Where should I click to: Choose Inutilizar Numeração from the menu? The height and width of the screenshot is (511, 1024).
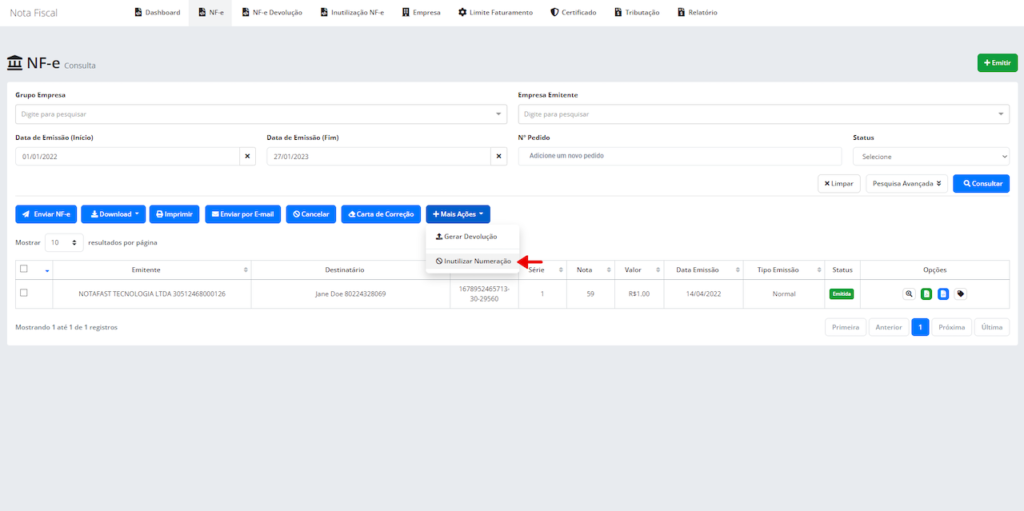point(472,261)
